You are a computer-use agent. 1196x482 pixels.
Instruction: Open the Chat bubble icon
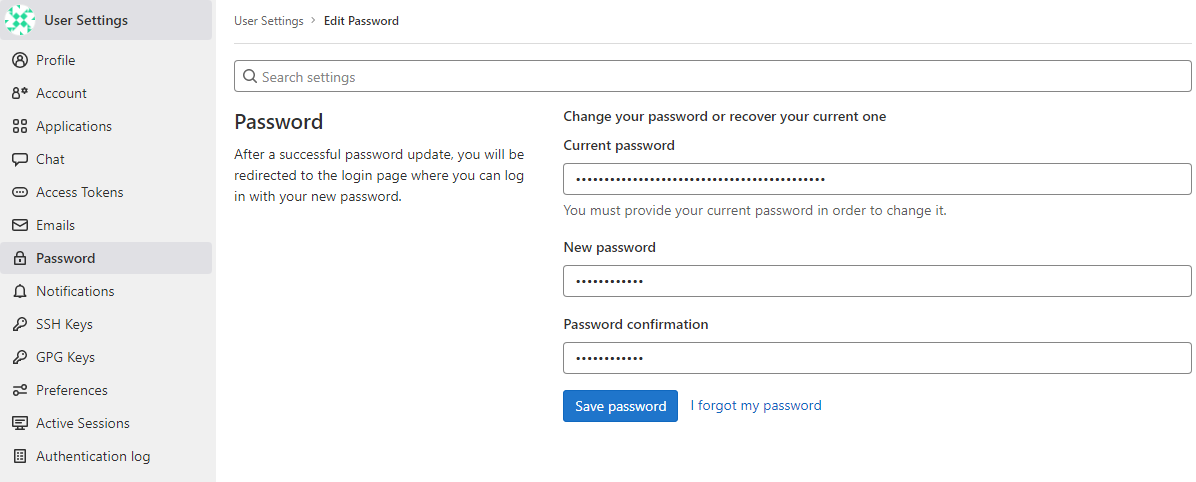21,159
